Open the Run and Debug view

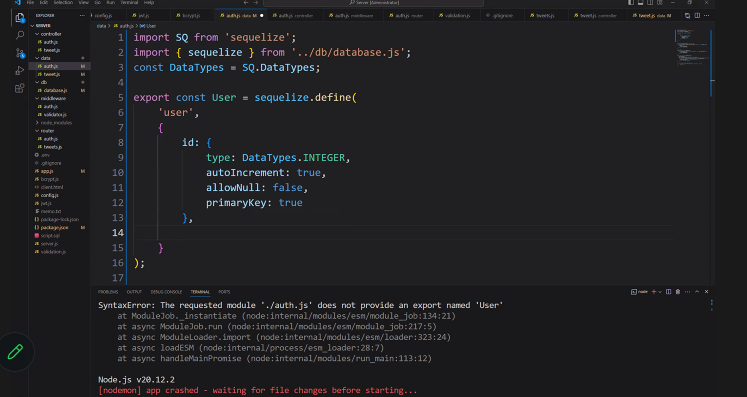(20, 71)
